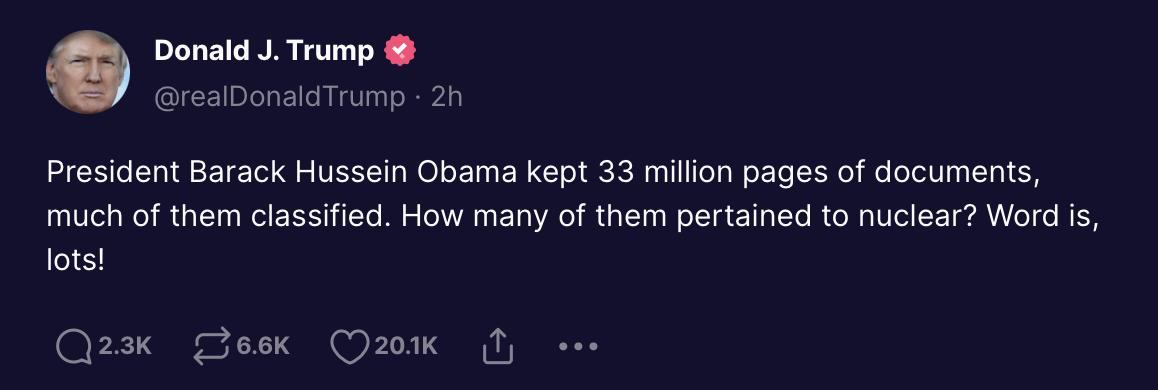Open the reply speech bubble icon
Viewport: 1158px width, 390px height.
(x=74, y=346)
